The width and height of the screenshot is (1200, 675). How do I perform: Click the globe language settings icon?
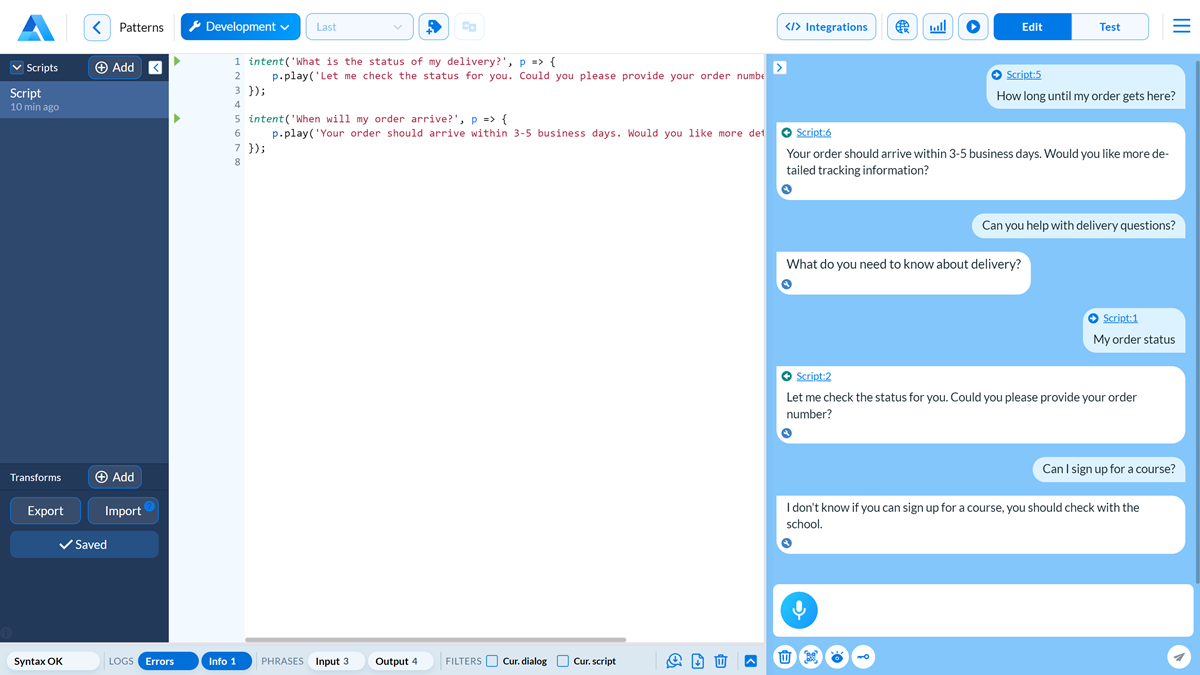tap(902, 27)
